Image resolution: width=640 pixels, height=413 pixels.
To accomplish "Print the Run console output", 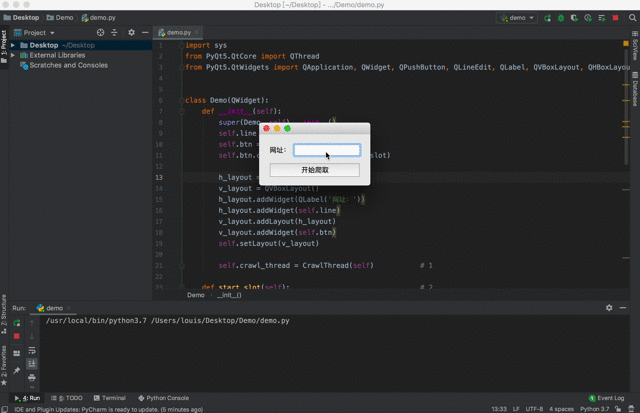I will coord(32,377).
